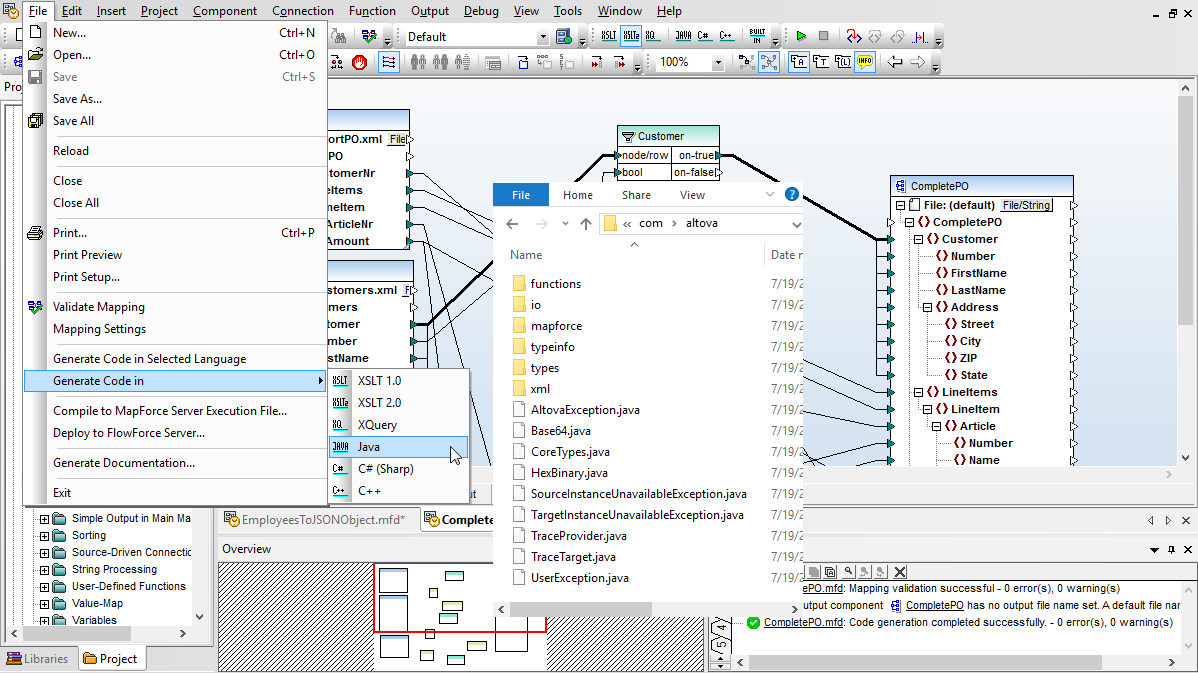The height and width of the screenshot is (673, 1198).
Task: Open the zoom level 100% dropdown
Action: 717,63
